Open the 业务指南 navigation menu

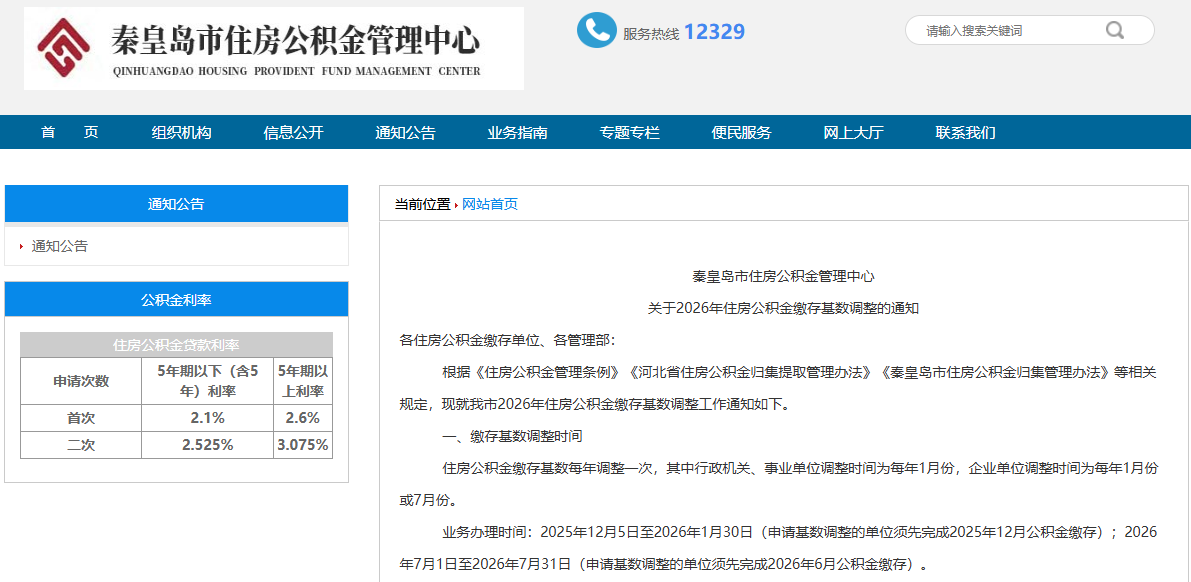(518, 132)
